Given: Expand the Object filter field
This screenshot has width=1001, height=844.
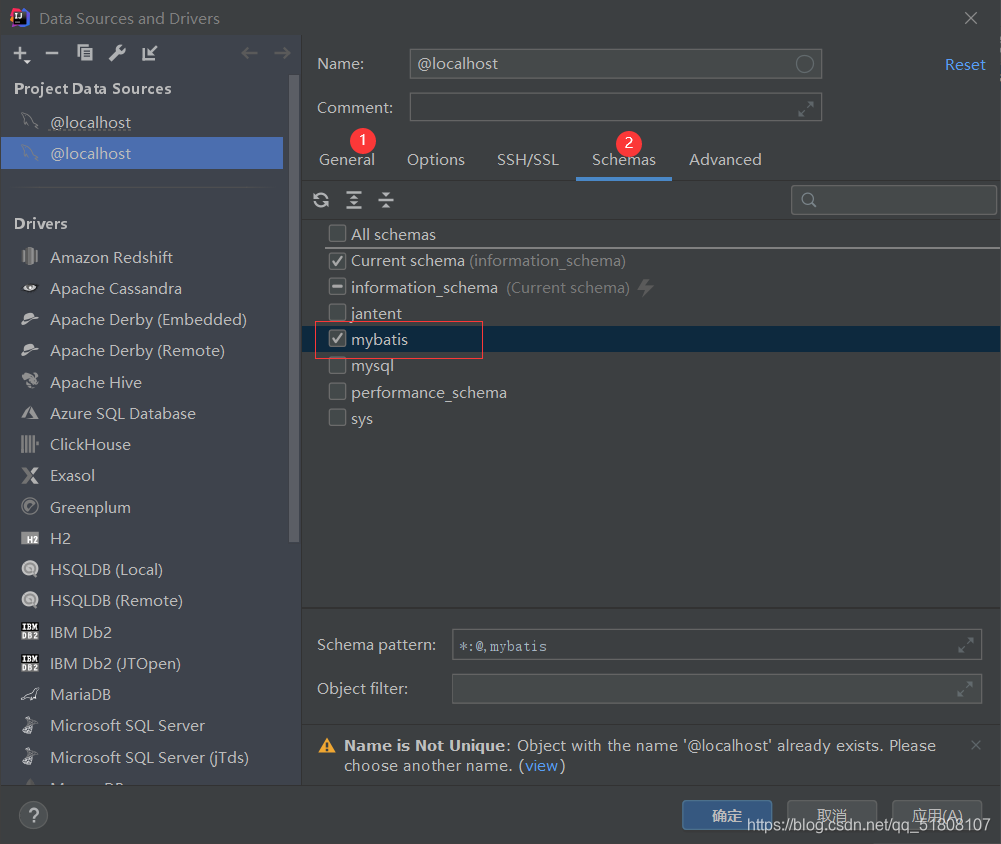Looking at the screenshot, I should click(x=965, y=688).
